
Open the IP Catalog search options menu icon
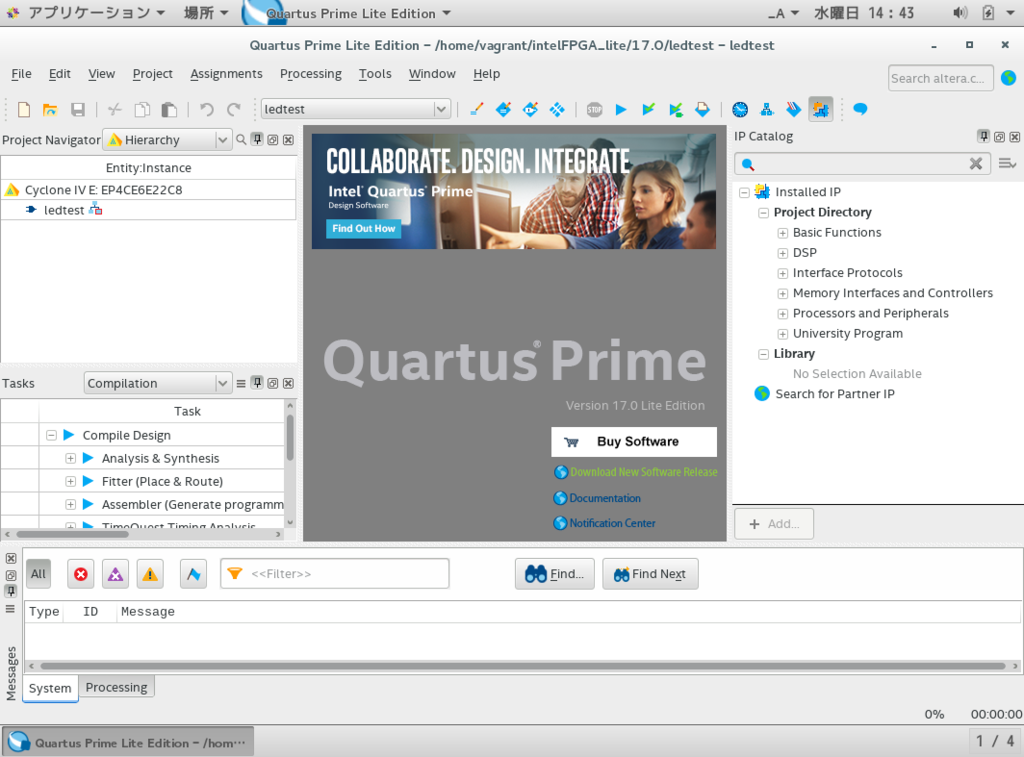[1008, 163]
